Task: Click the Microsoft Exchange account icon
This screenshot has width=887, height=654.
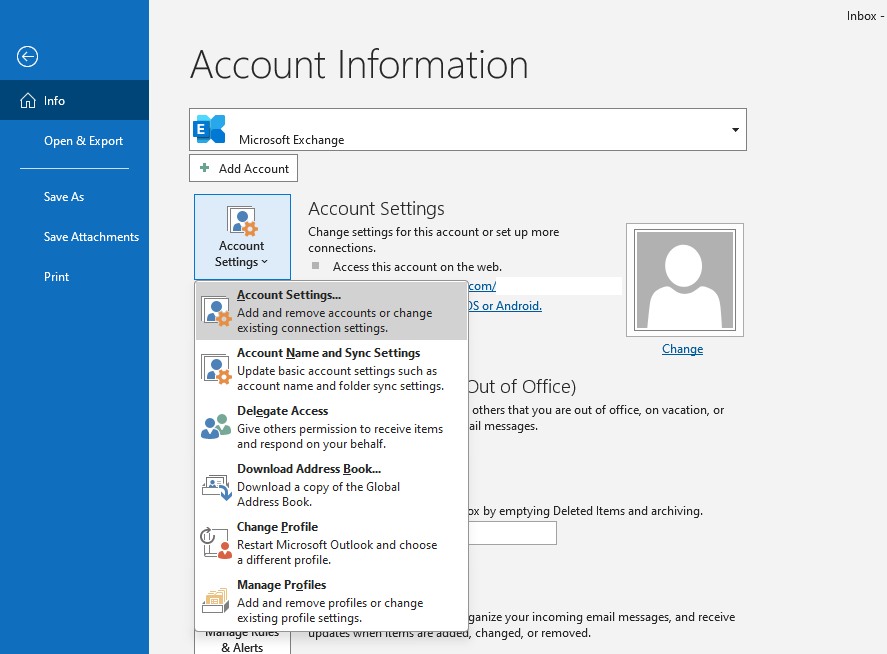Action: click(210, 130)
